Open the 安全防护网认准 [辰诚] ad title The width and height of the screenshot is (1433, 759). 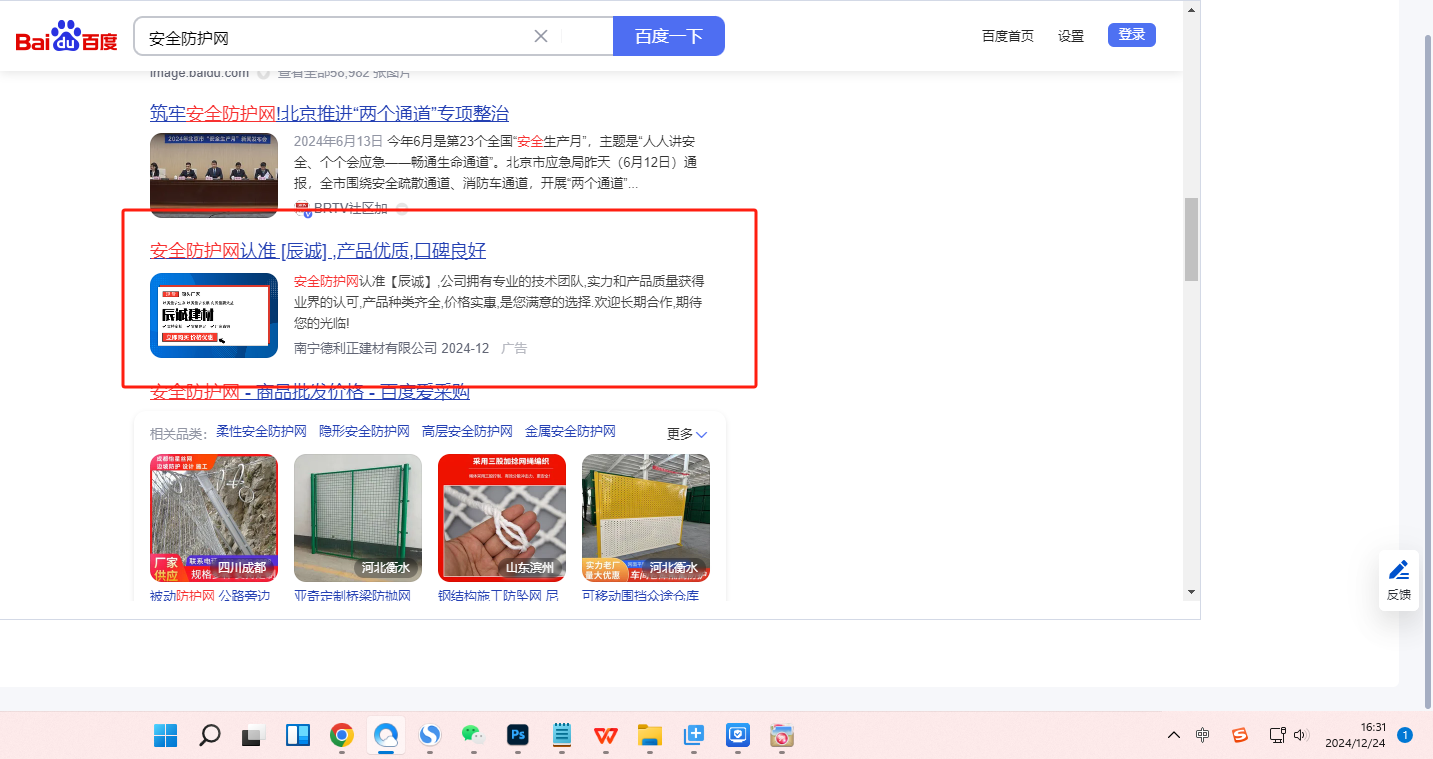pyautogui.click(x=318, y=250)
